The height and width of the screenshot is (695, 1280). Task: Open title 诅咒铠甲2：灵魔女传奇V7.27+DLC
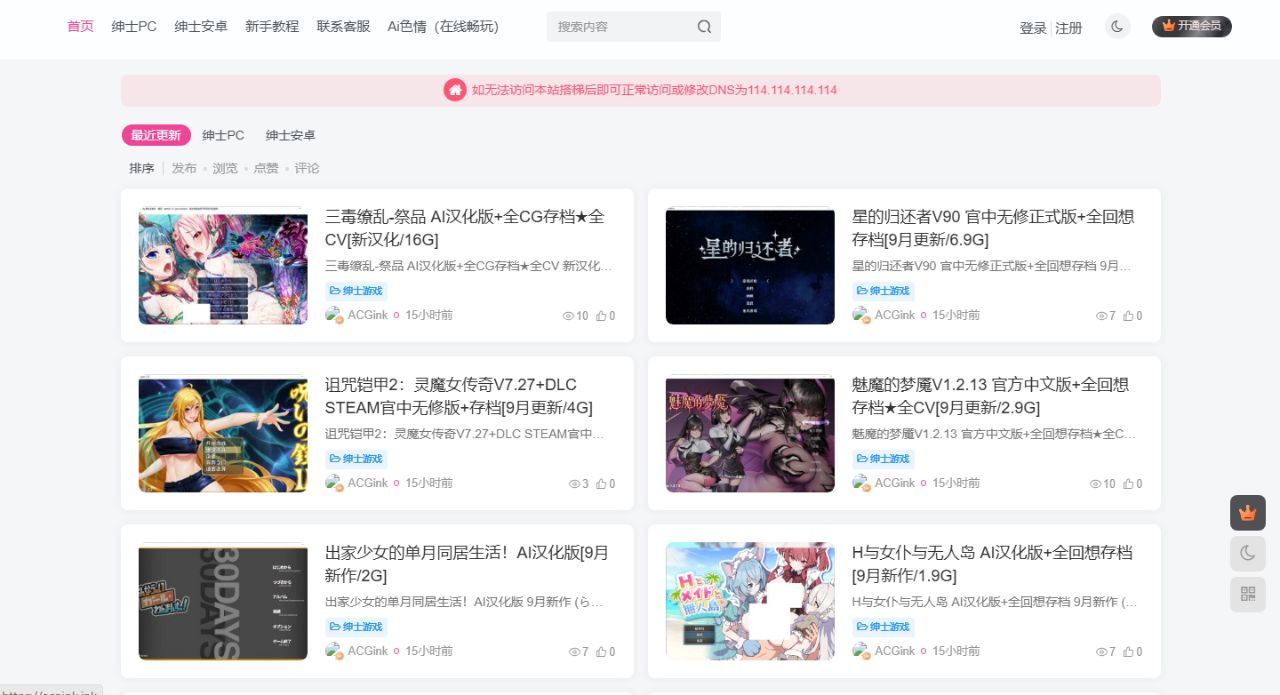tap(459, 396)
